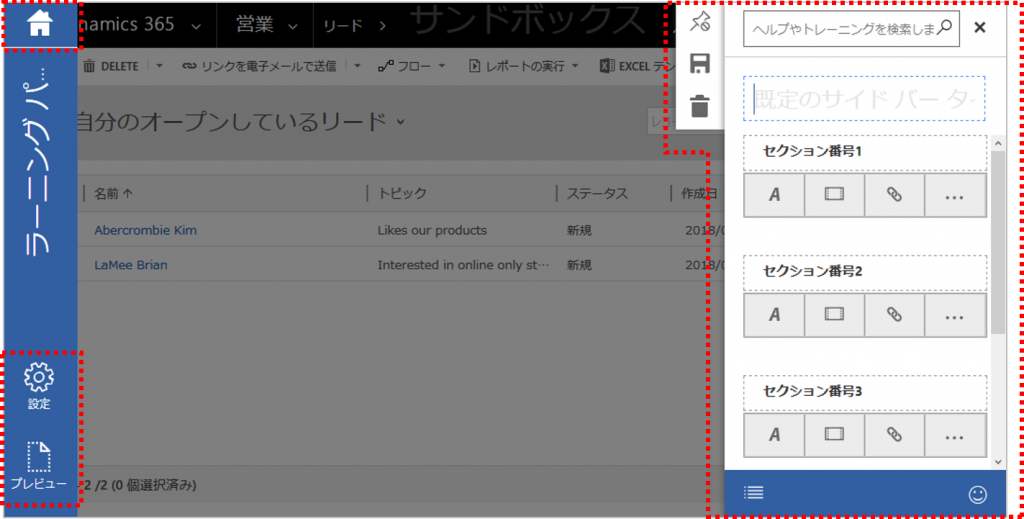Insert video into セクション番号1

834,195
